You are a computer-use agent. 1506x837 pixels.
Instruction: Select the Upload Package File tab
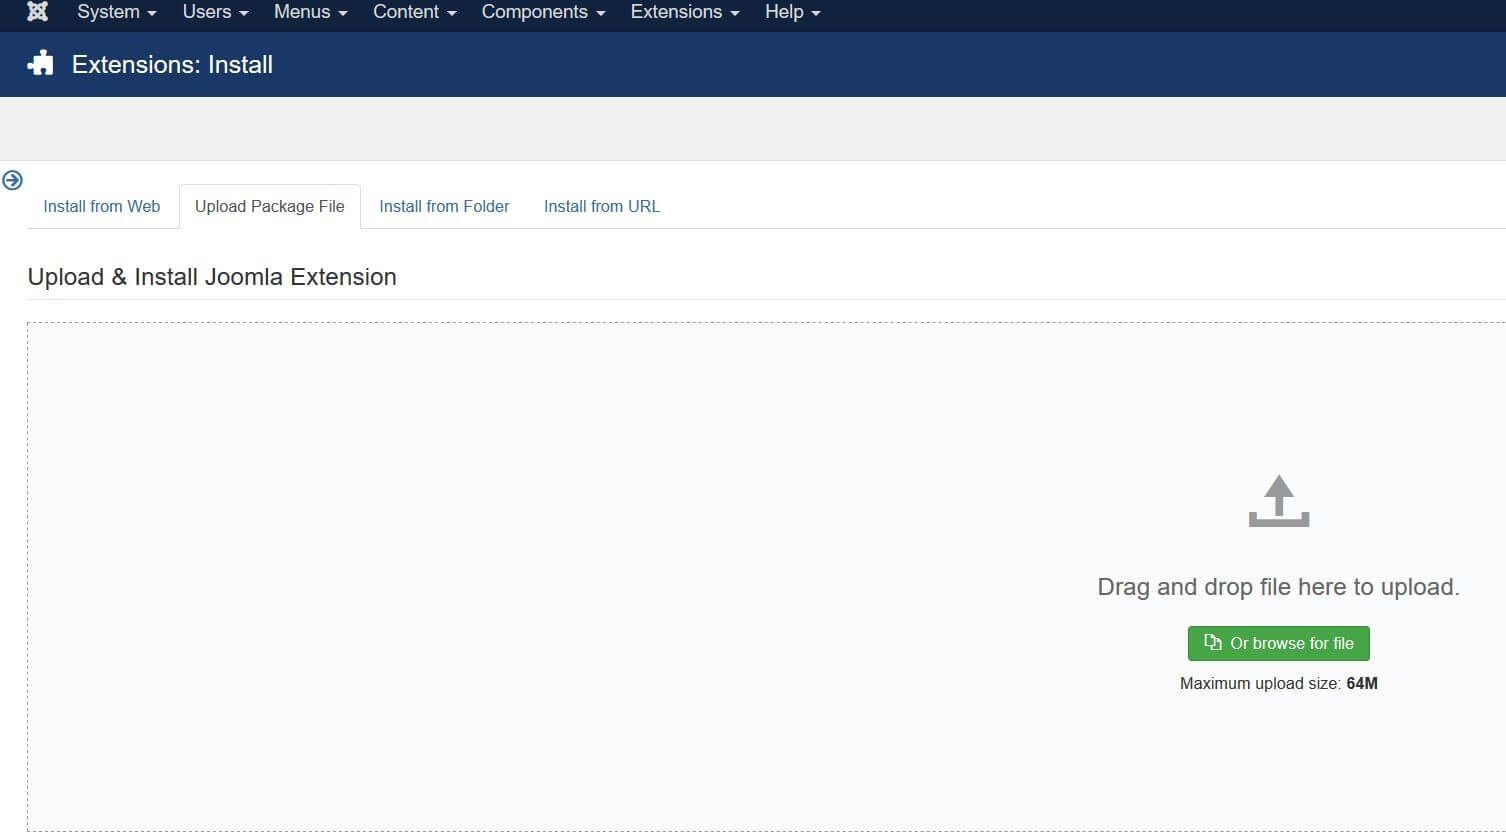point(270,206)
